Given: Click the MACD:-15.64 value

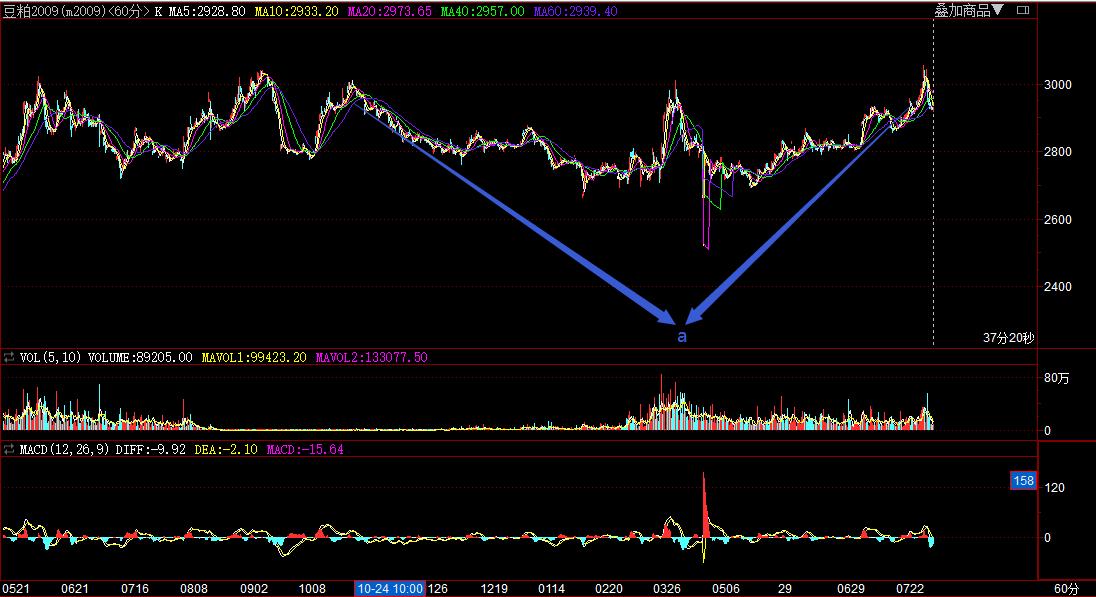Looking at the screenshot, I should click(x=305, y=449).
